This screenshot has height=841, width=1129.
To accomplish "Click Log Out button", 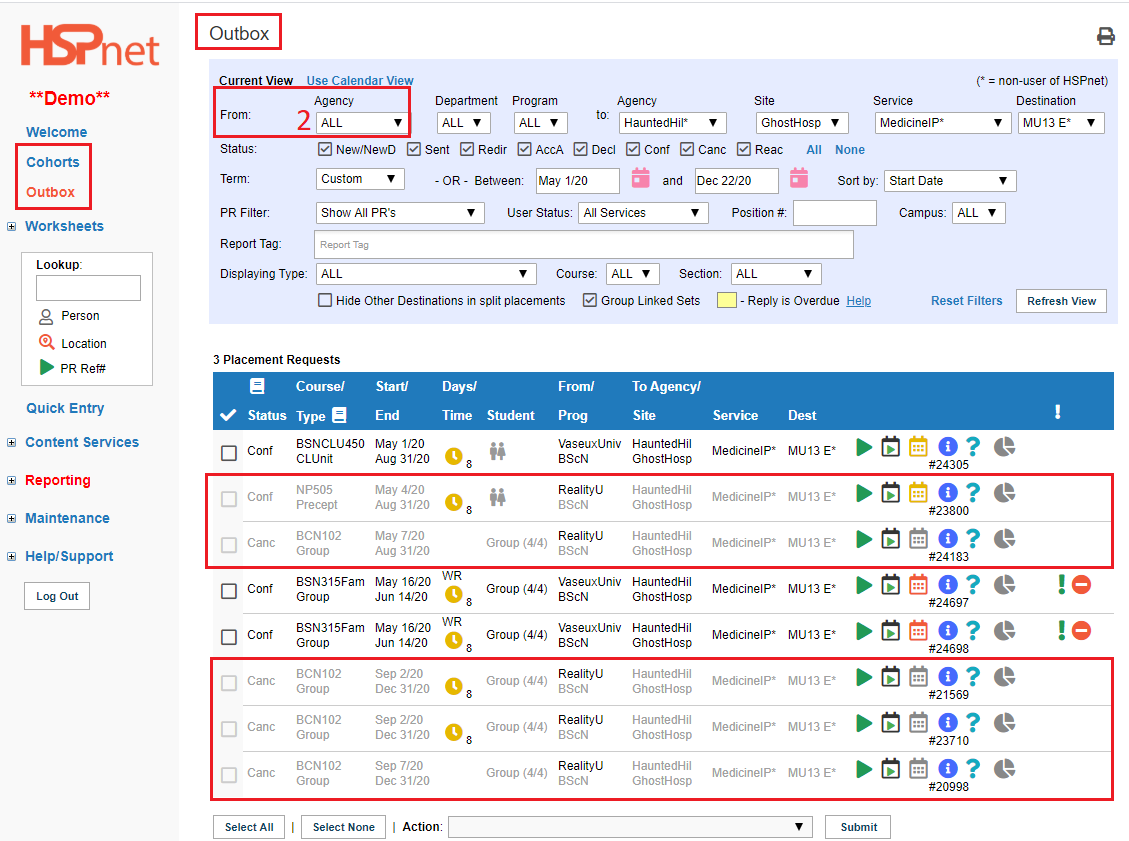I will (x=57, y=596).
